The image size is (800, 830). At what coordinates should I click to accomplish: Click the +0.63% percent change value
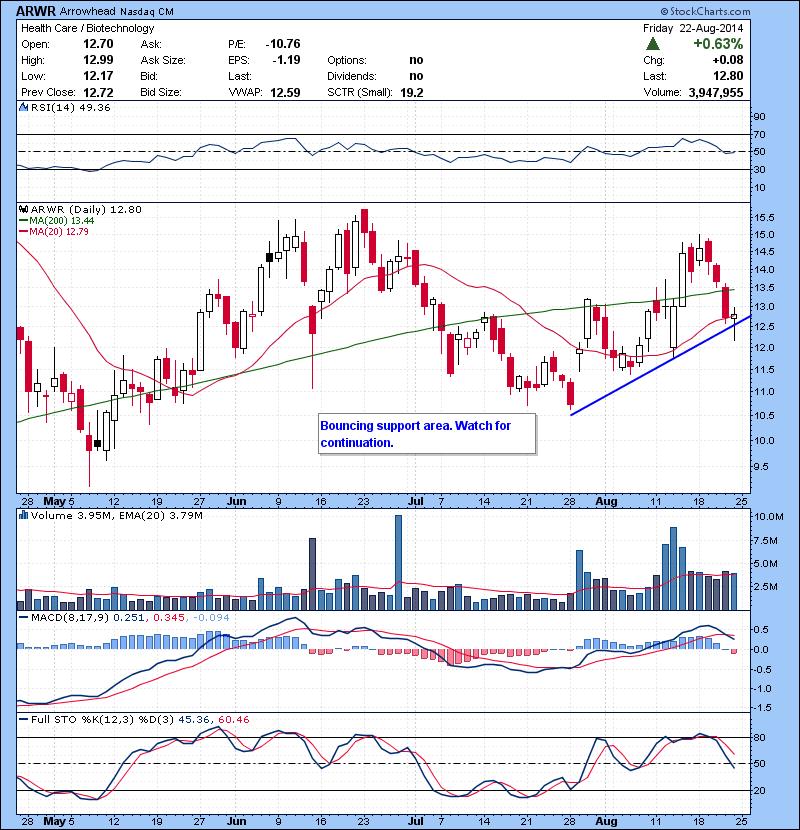coord(718,44)
